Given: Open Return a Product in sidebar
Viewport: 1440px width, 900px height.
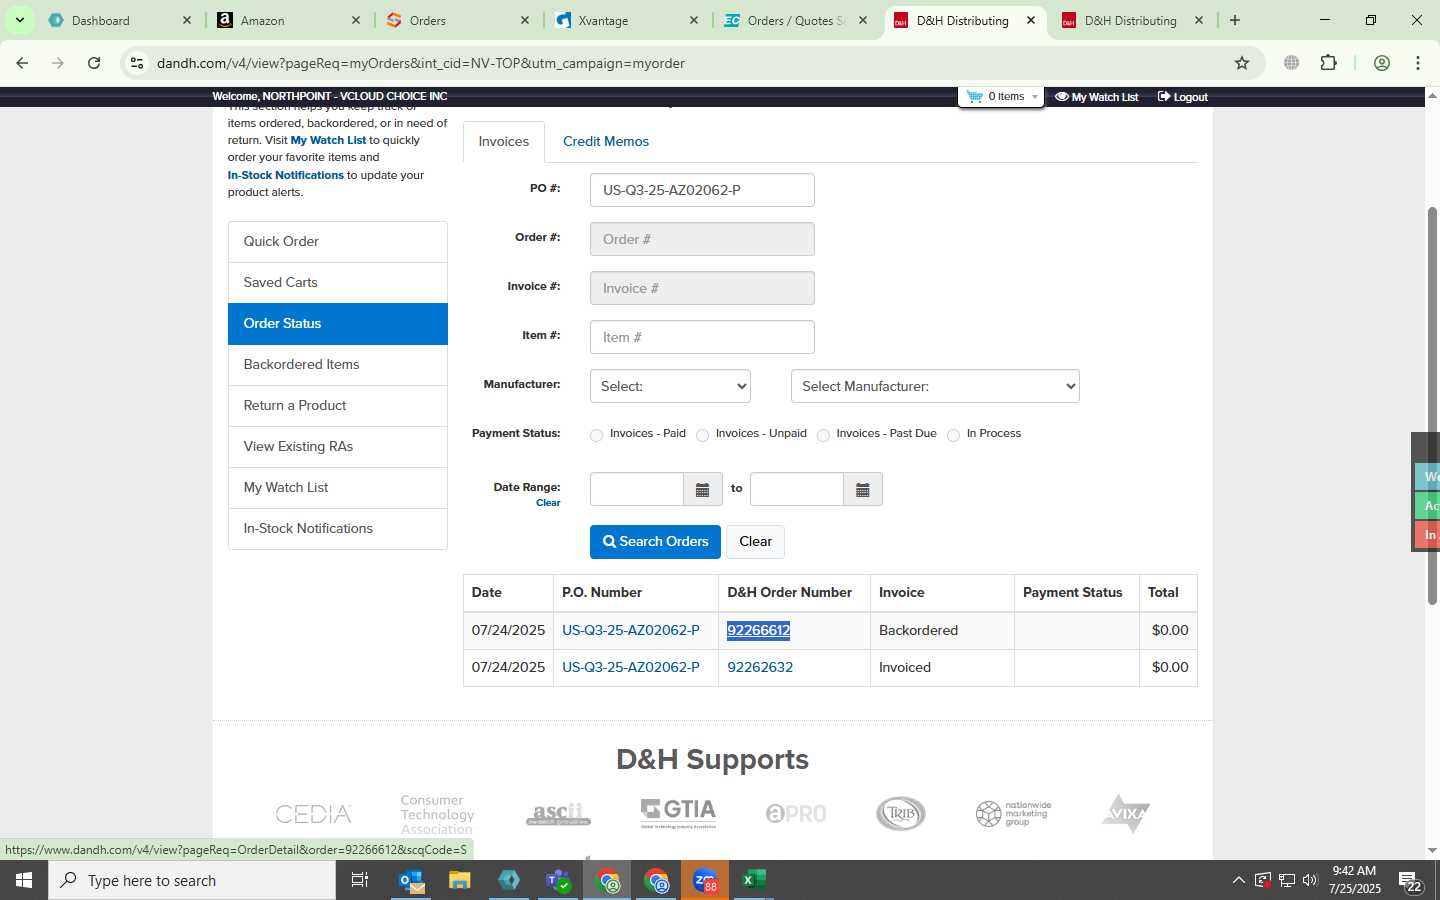Looking at the screenshot, I should [x=338, y=406].
